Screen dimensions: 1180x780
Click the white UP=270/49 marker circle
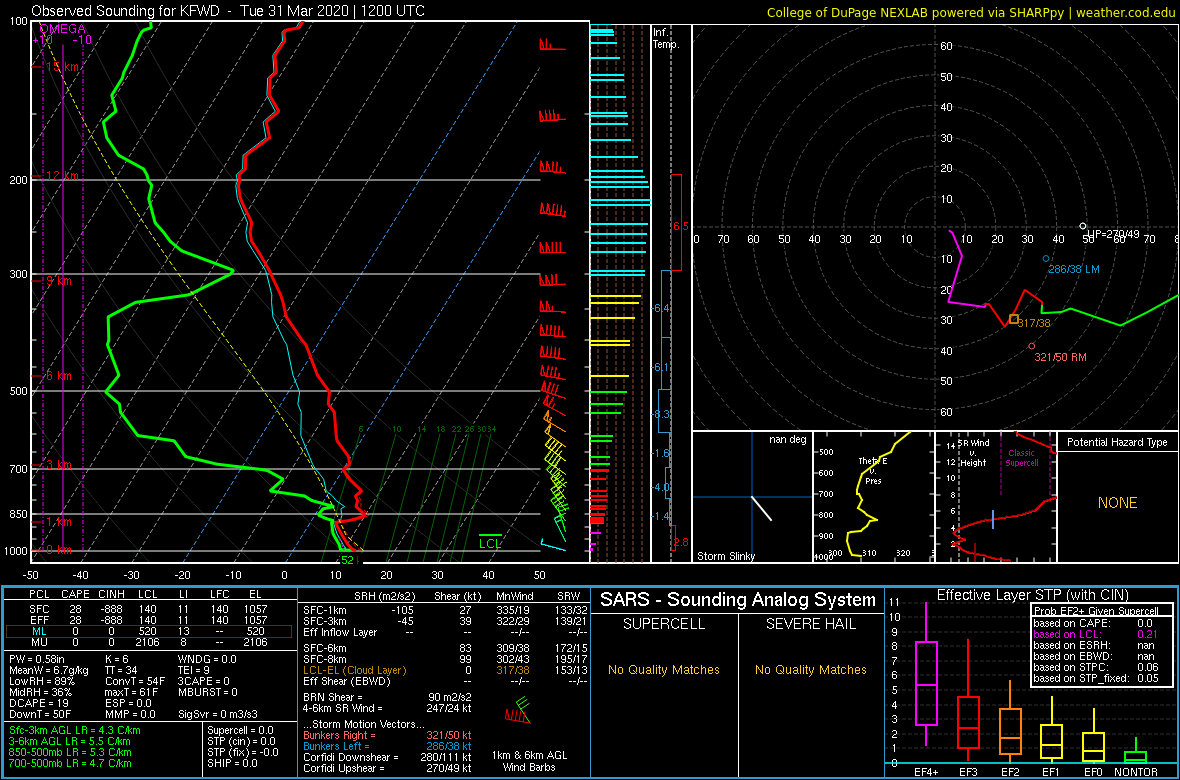point(1083,226)
